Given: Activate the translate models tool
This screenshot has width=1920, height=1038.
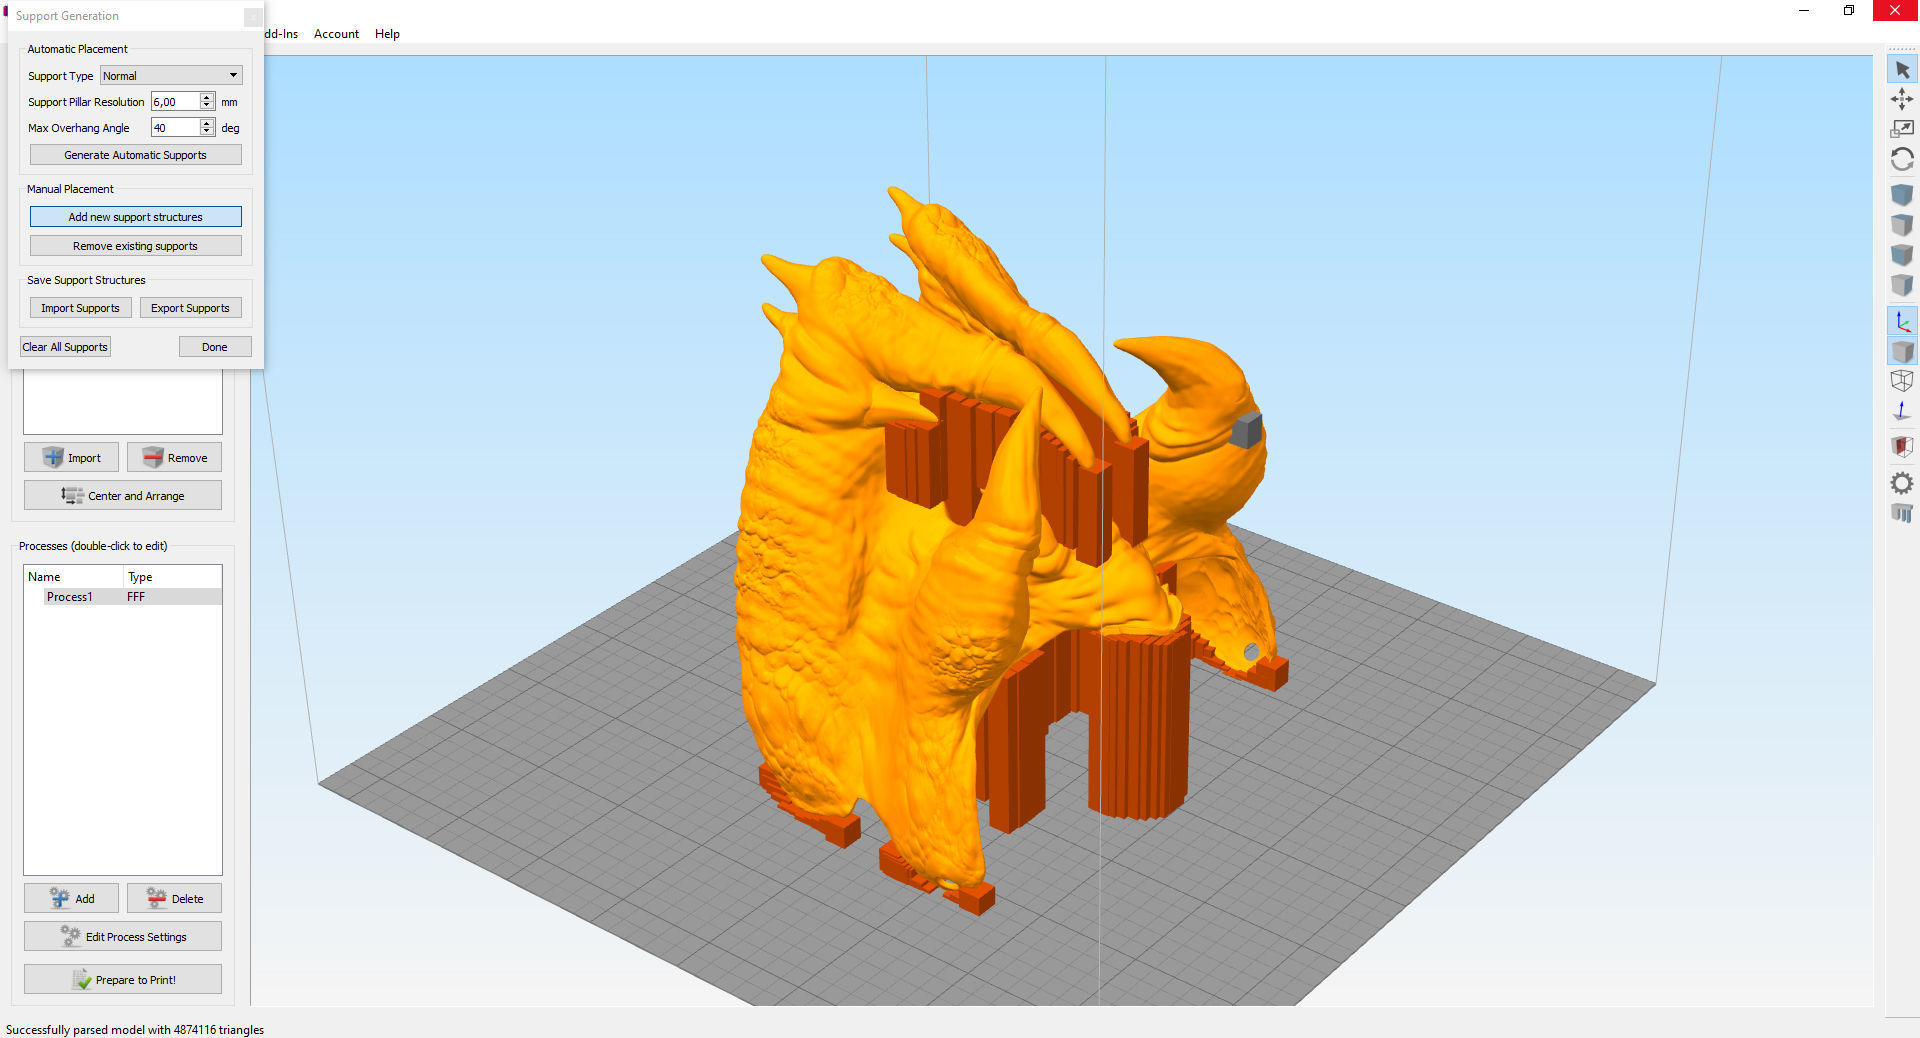Looking at the screenshot, I should [x=1902, y=99].
